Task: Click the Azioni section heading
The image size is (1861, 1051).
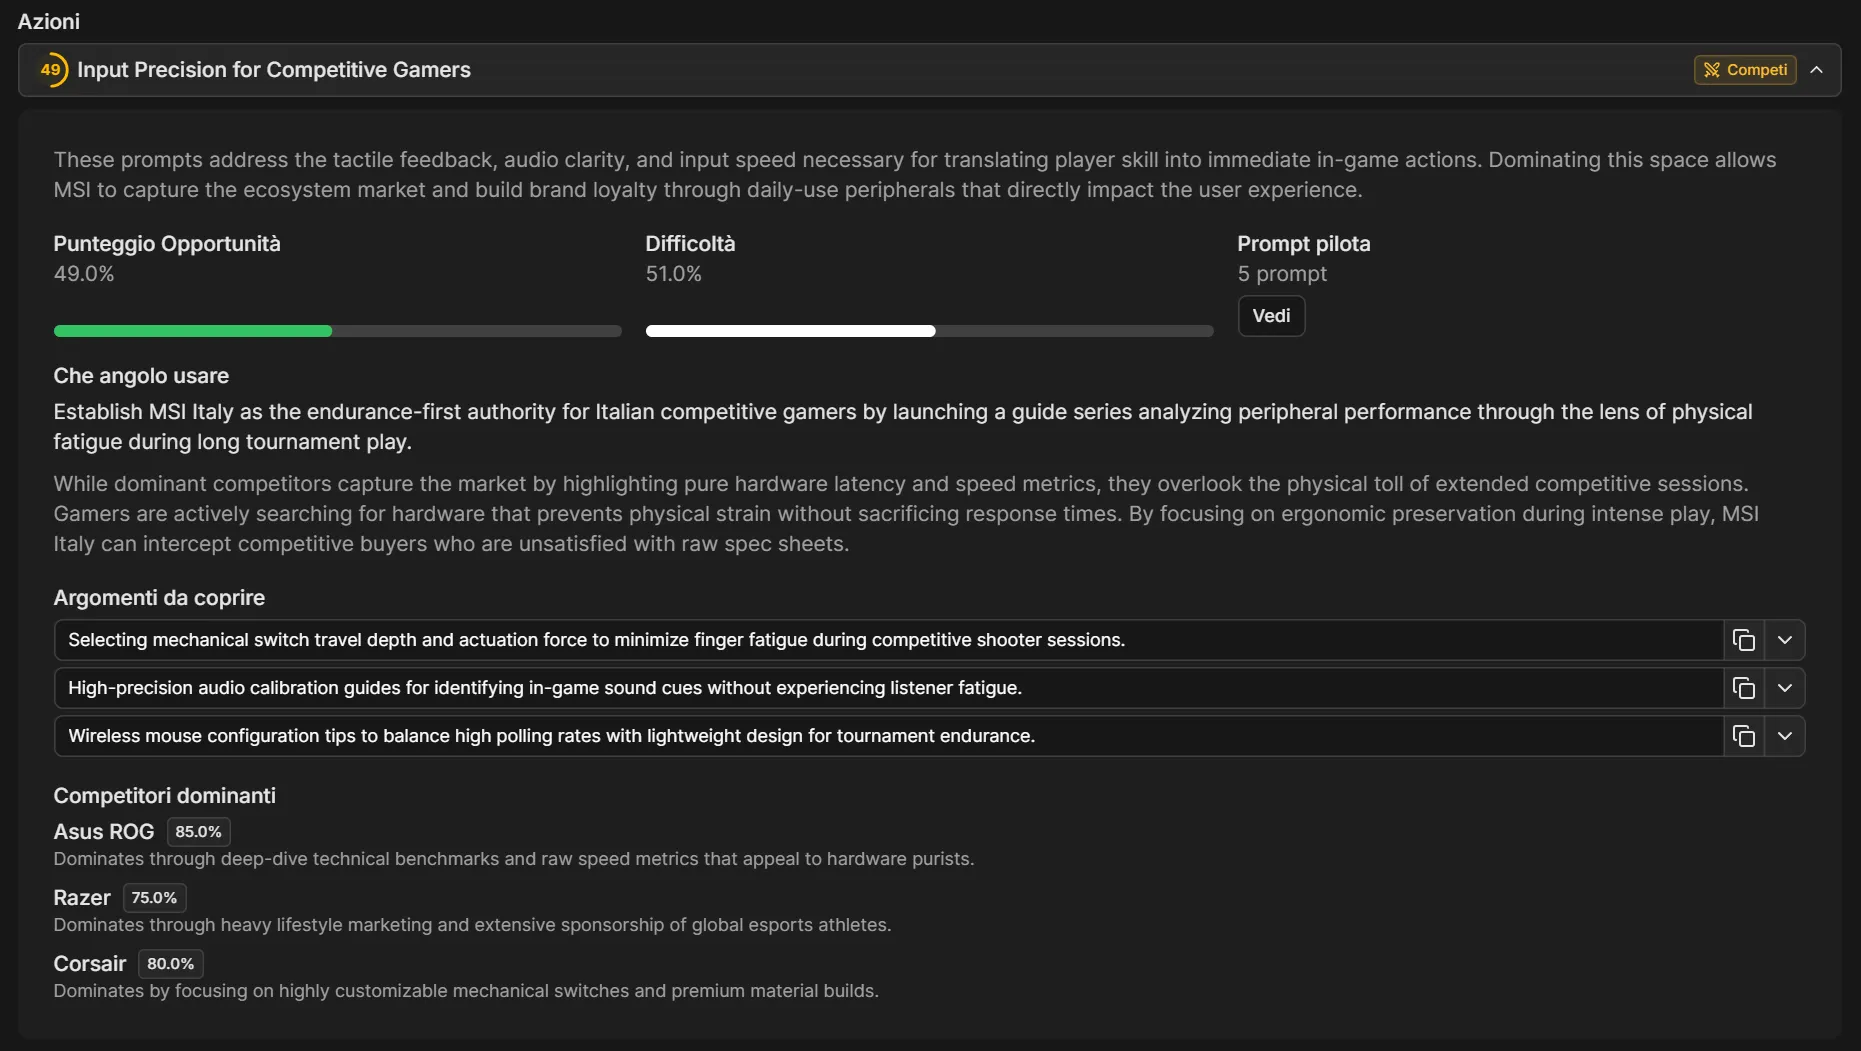Action: click(48, 21)
